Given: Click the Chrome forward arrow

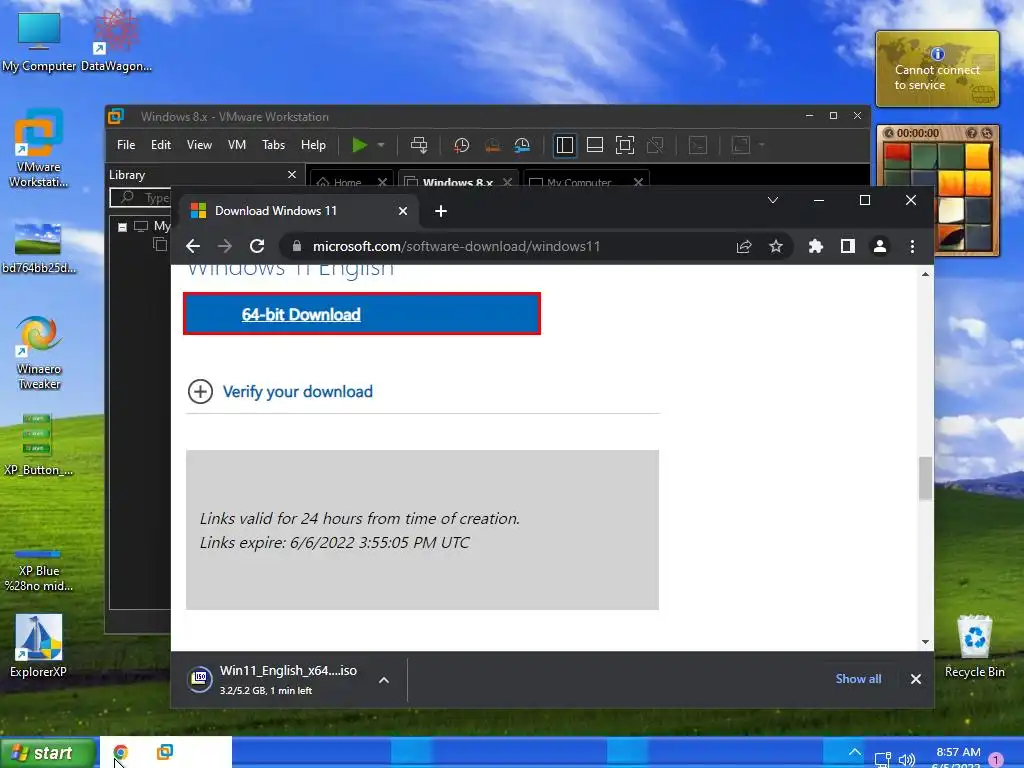Looking at the screenshot, I should 225,246.
